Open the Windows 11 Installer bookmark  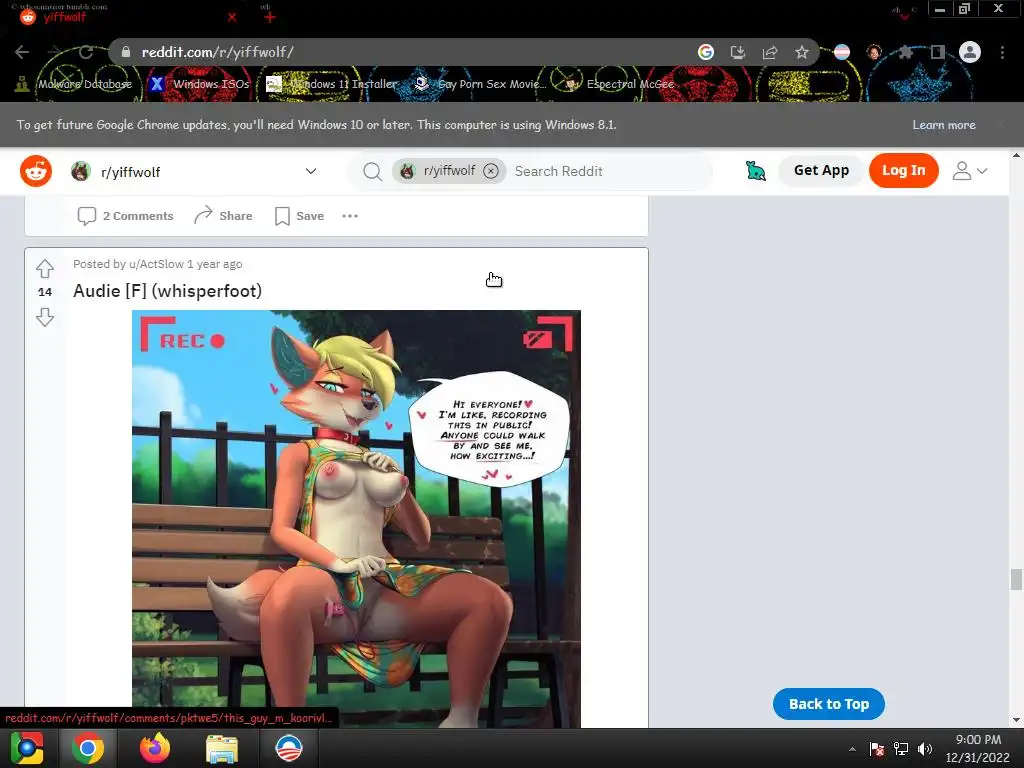[x=332, y=84]
